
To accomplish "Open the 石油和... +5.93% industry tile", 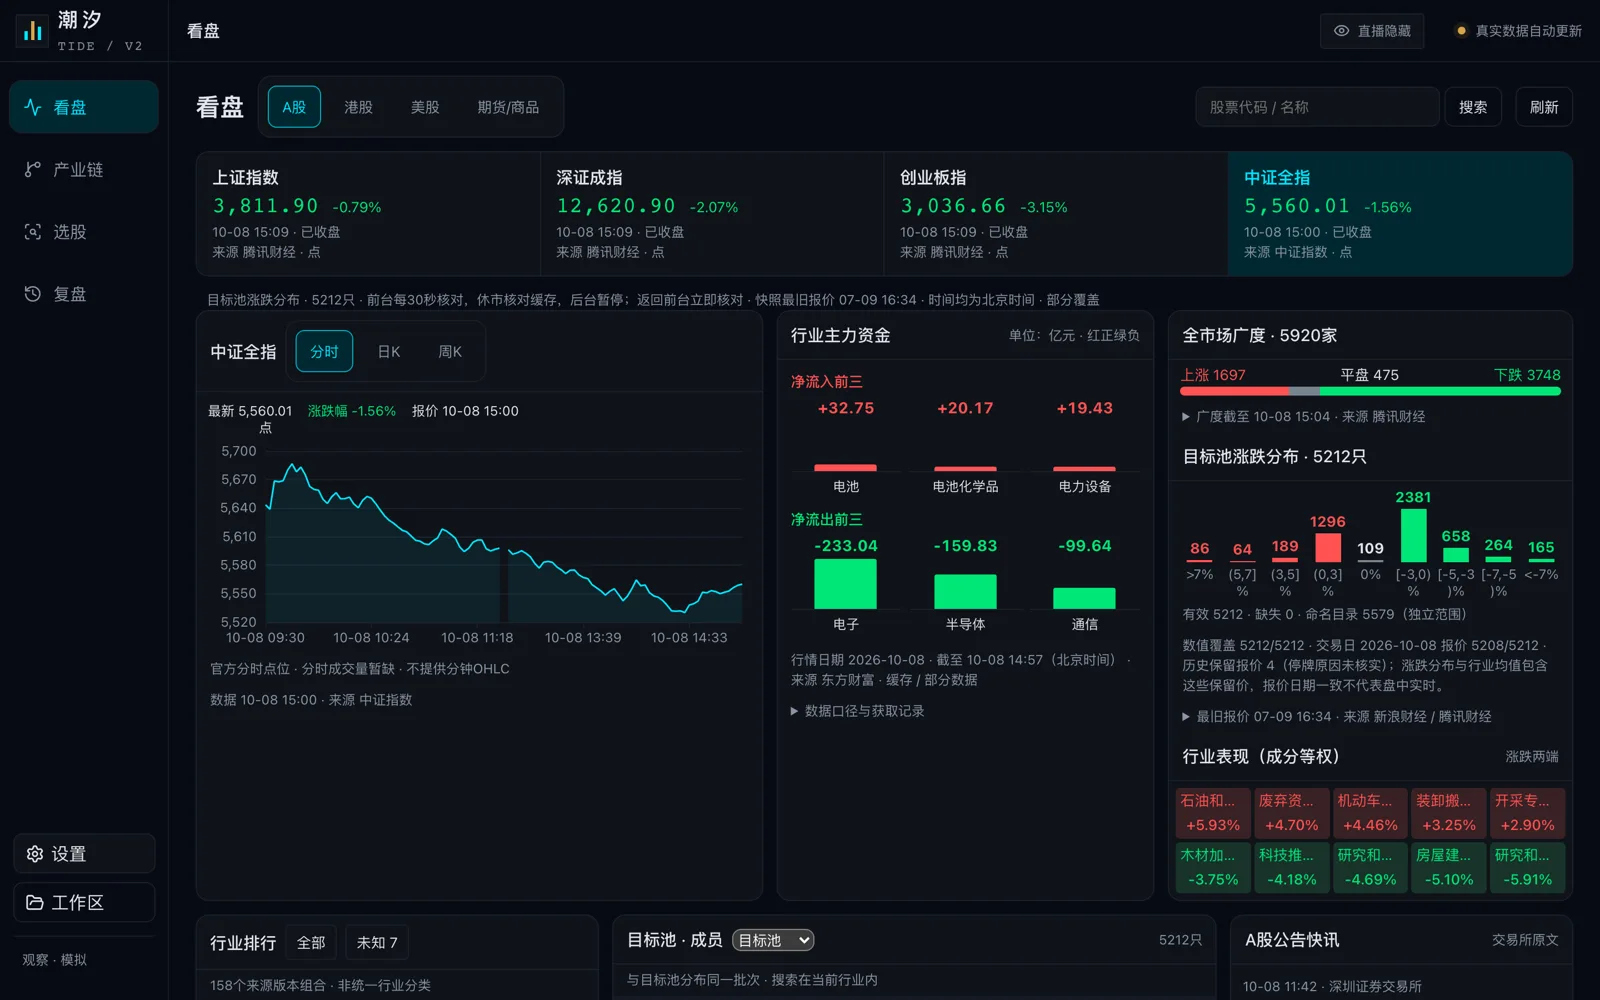I will [x=1213, y=813].
